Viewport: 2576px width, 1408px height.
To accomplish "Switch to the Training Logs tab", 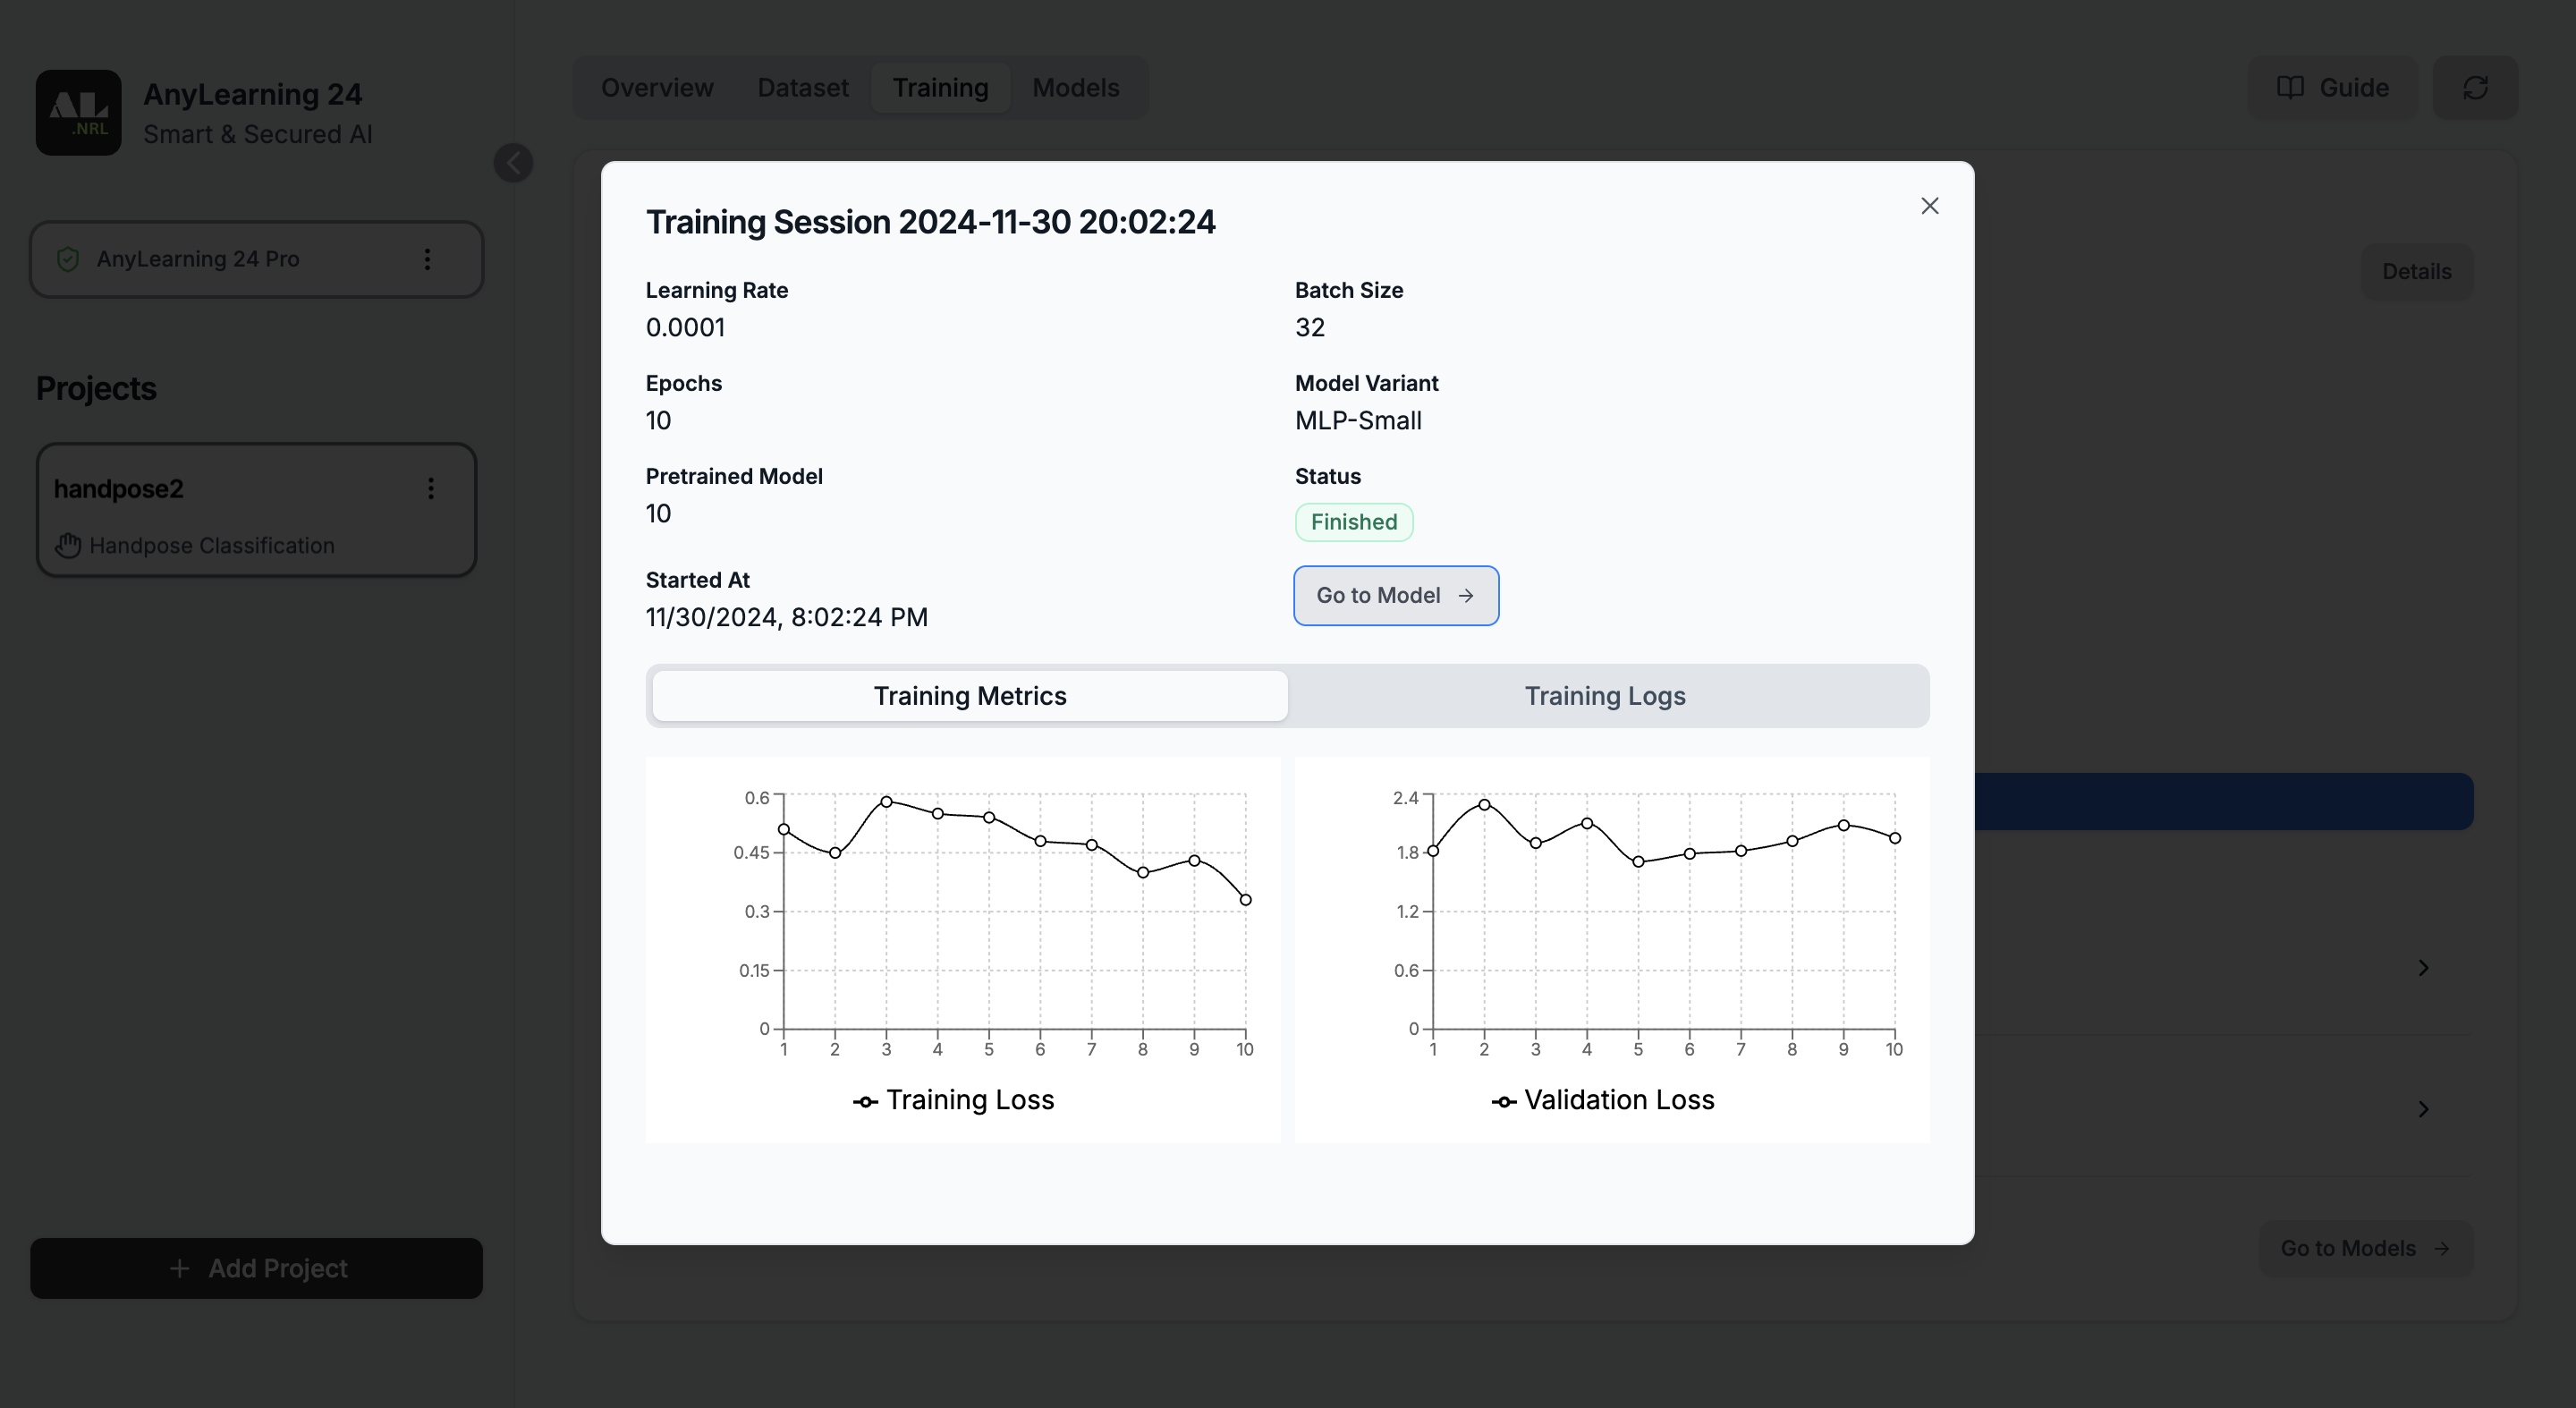I will point(1604,696).
